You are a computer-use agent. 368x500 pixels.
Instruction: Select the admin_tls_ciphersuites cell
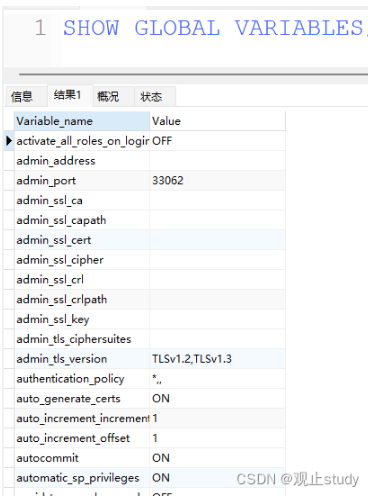coord(82,339)
